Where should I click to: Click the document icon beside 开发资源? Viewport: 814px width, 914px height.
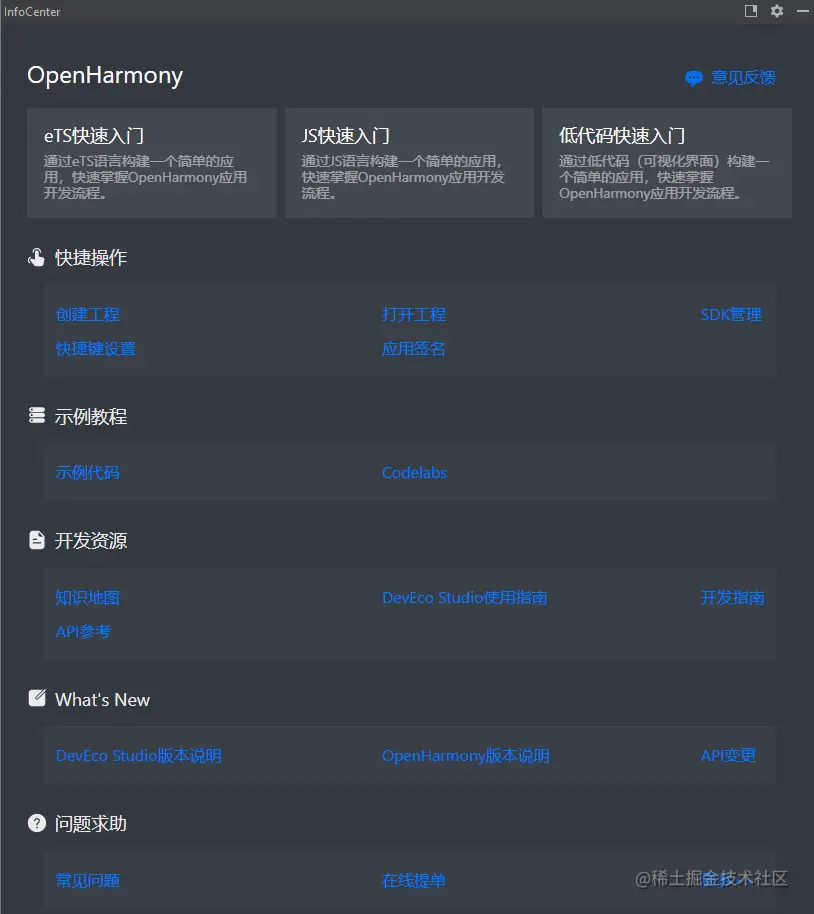(x=37, y=540)
